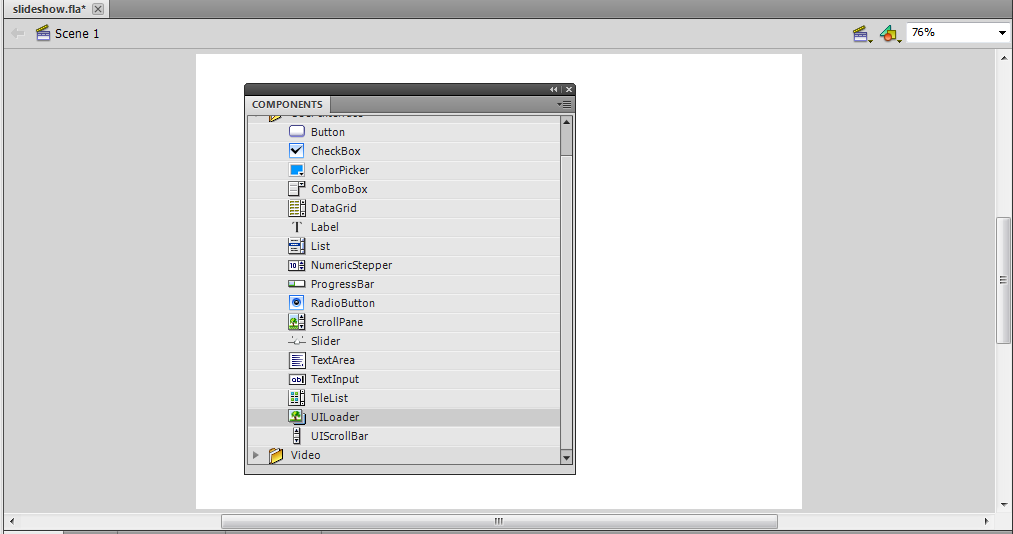The image size is (1013, 534).
Task: Select the TileList component icon
Action: (297, 398)
